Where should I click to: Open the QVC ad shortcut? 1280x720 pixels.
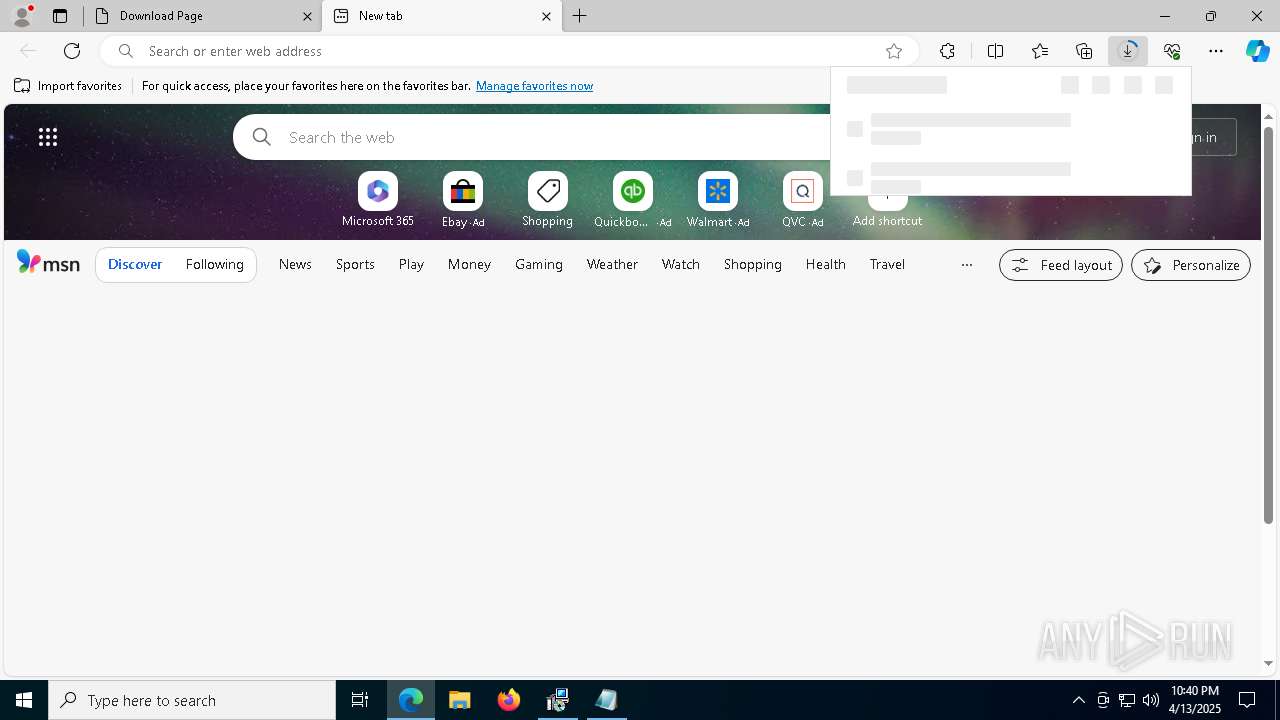tap(803, 200)
